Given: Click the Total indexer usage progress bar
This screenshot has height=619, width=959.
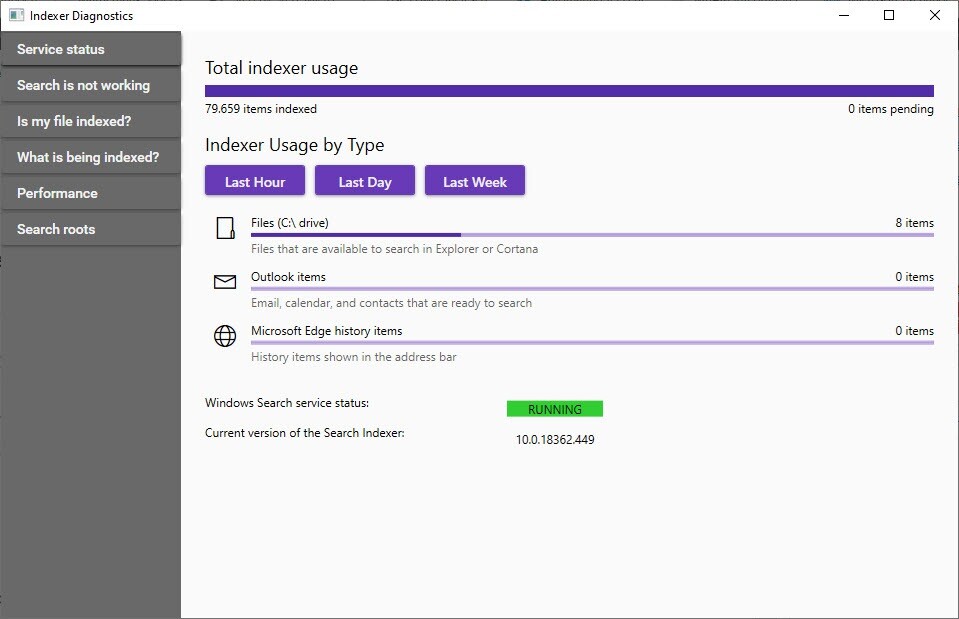Looking at the screenshot, I should pos(569,90).
